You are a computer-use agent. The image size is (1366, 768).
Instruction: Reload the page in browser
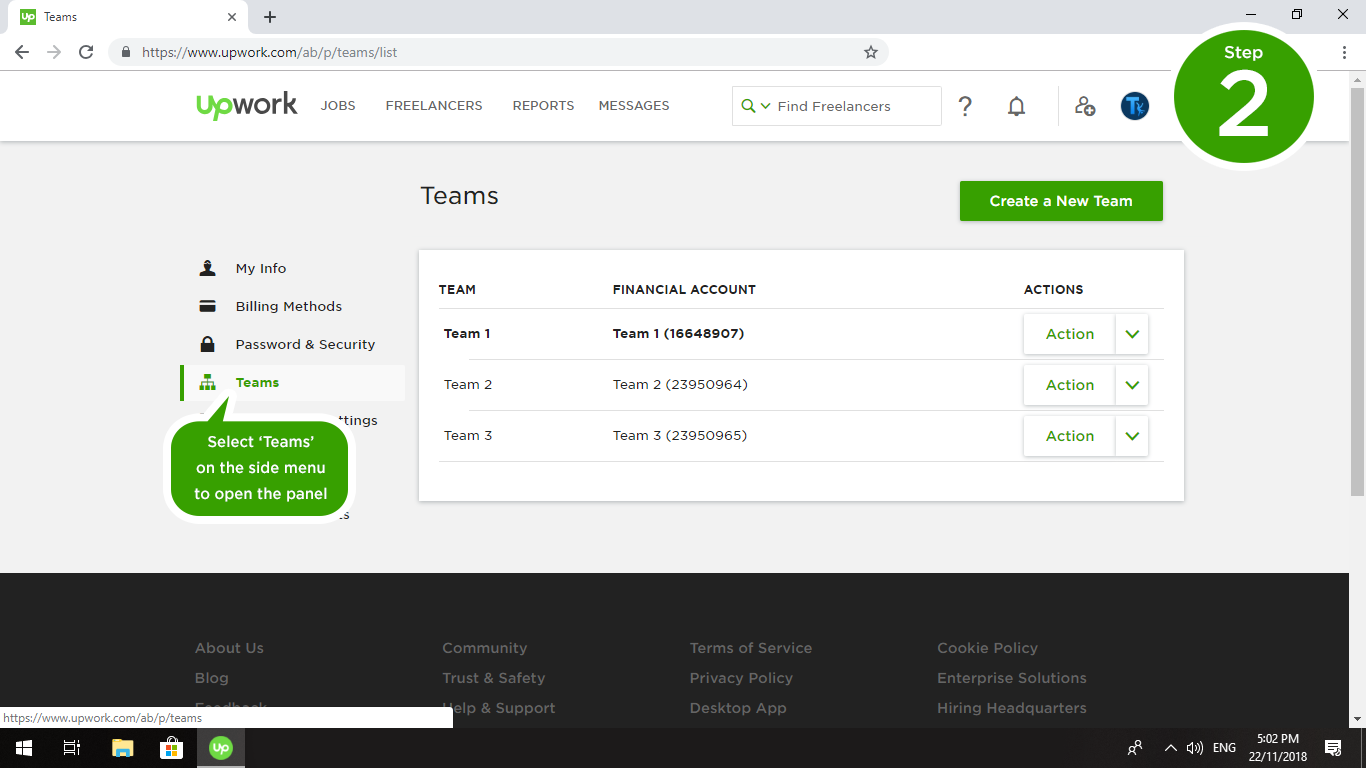pyautogui.click(x=86, y=52)
